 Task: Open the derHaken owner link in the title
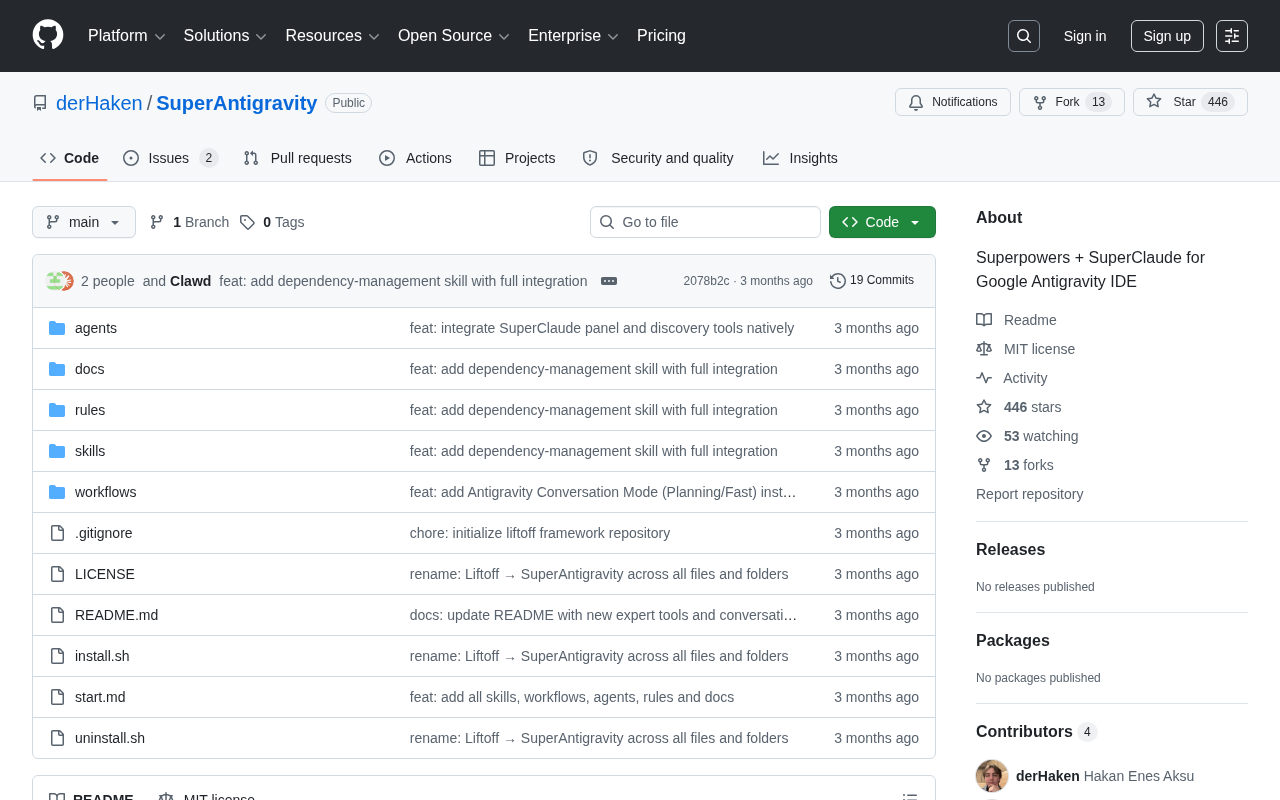click(99, 103)
